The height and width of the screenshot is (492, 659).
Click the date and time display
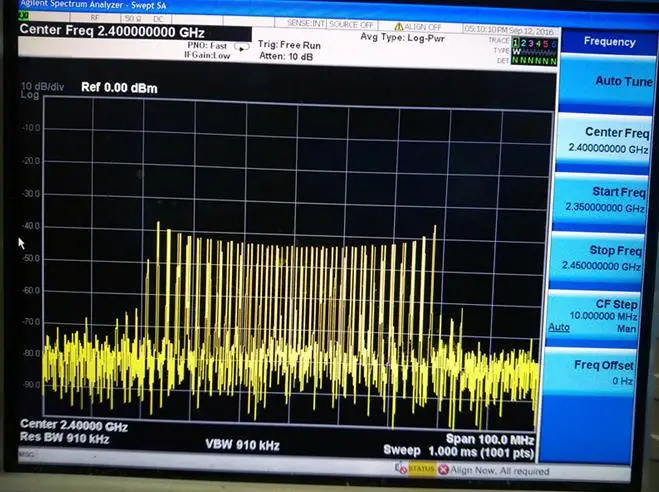click(x=509, y=30)
